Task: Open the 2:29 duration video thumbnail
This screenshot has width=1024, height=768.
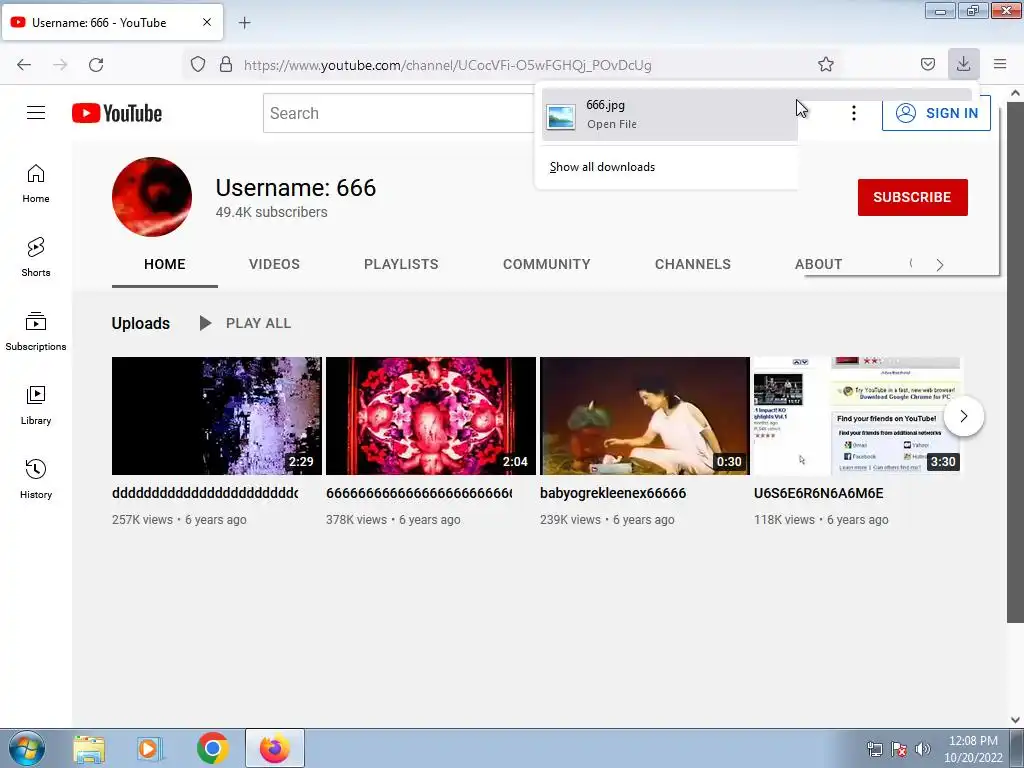Action: (217, 415)
